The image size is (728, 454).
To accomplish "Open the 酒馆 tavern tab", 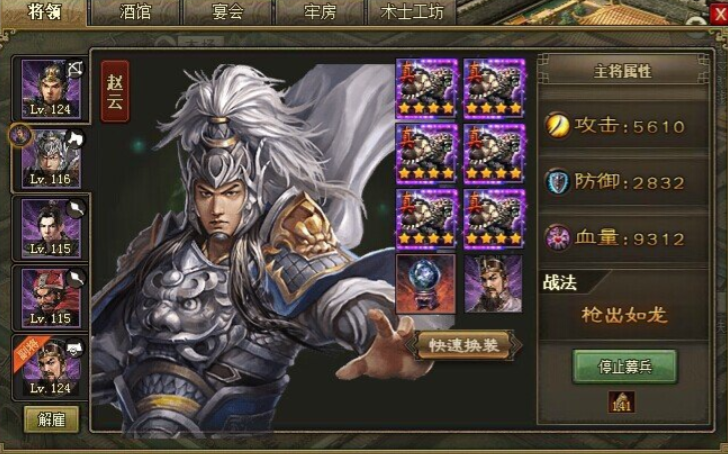I will [x=135, y=12].
